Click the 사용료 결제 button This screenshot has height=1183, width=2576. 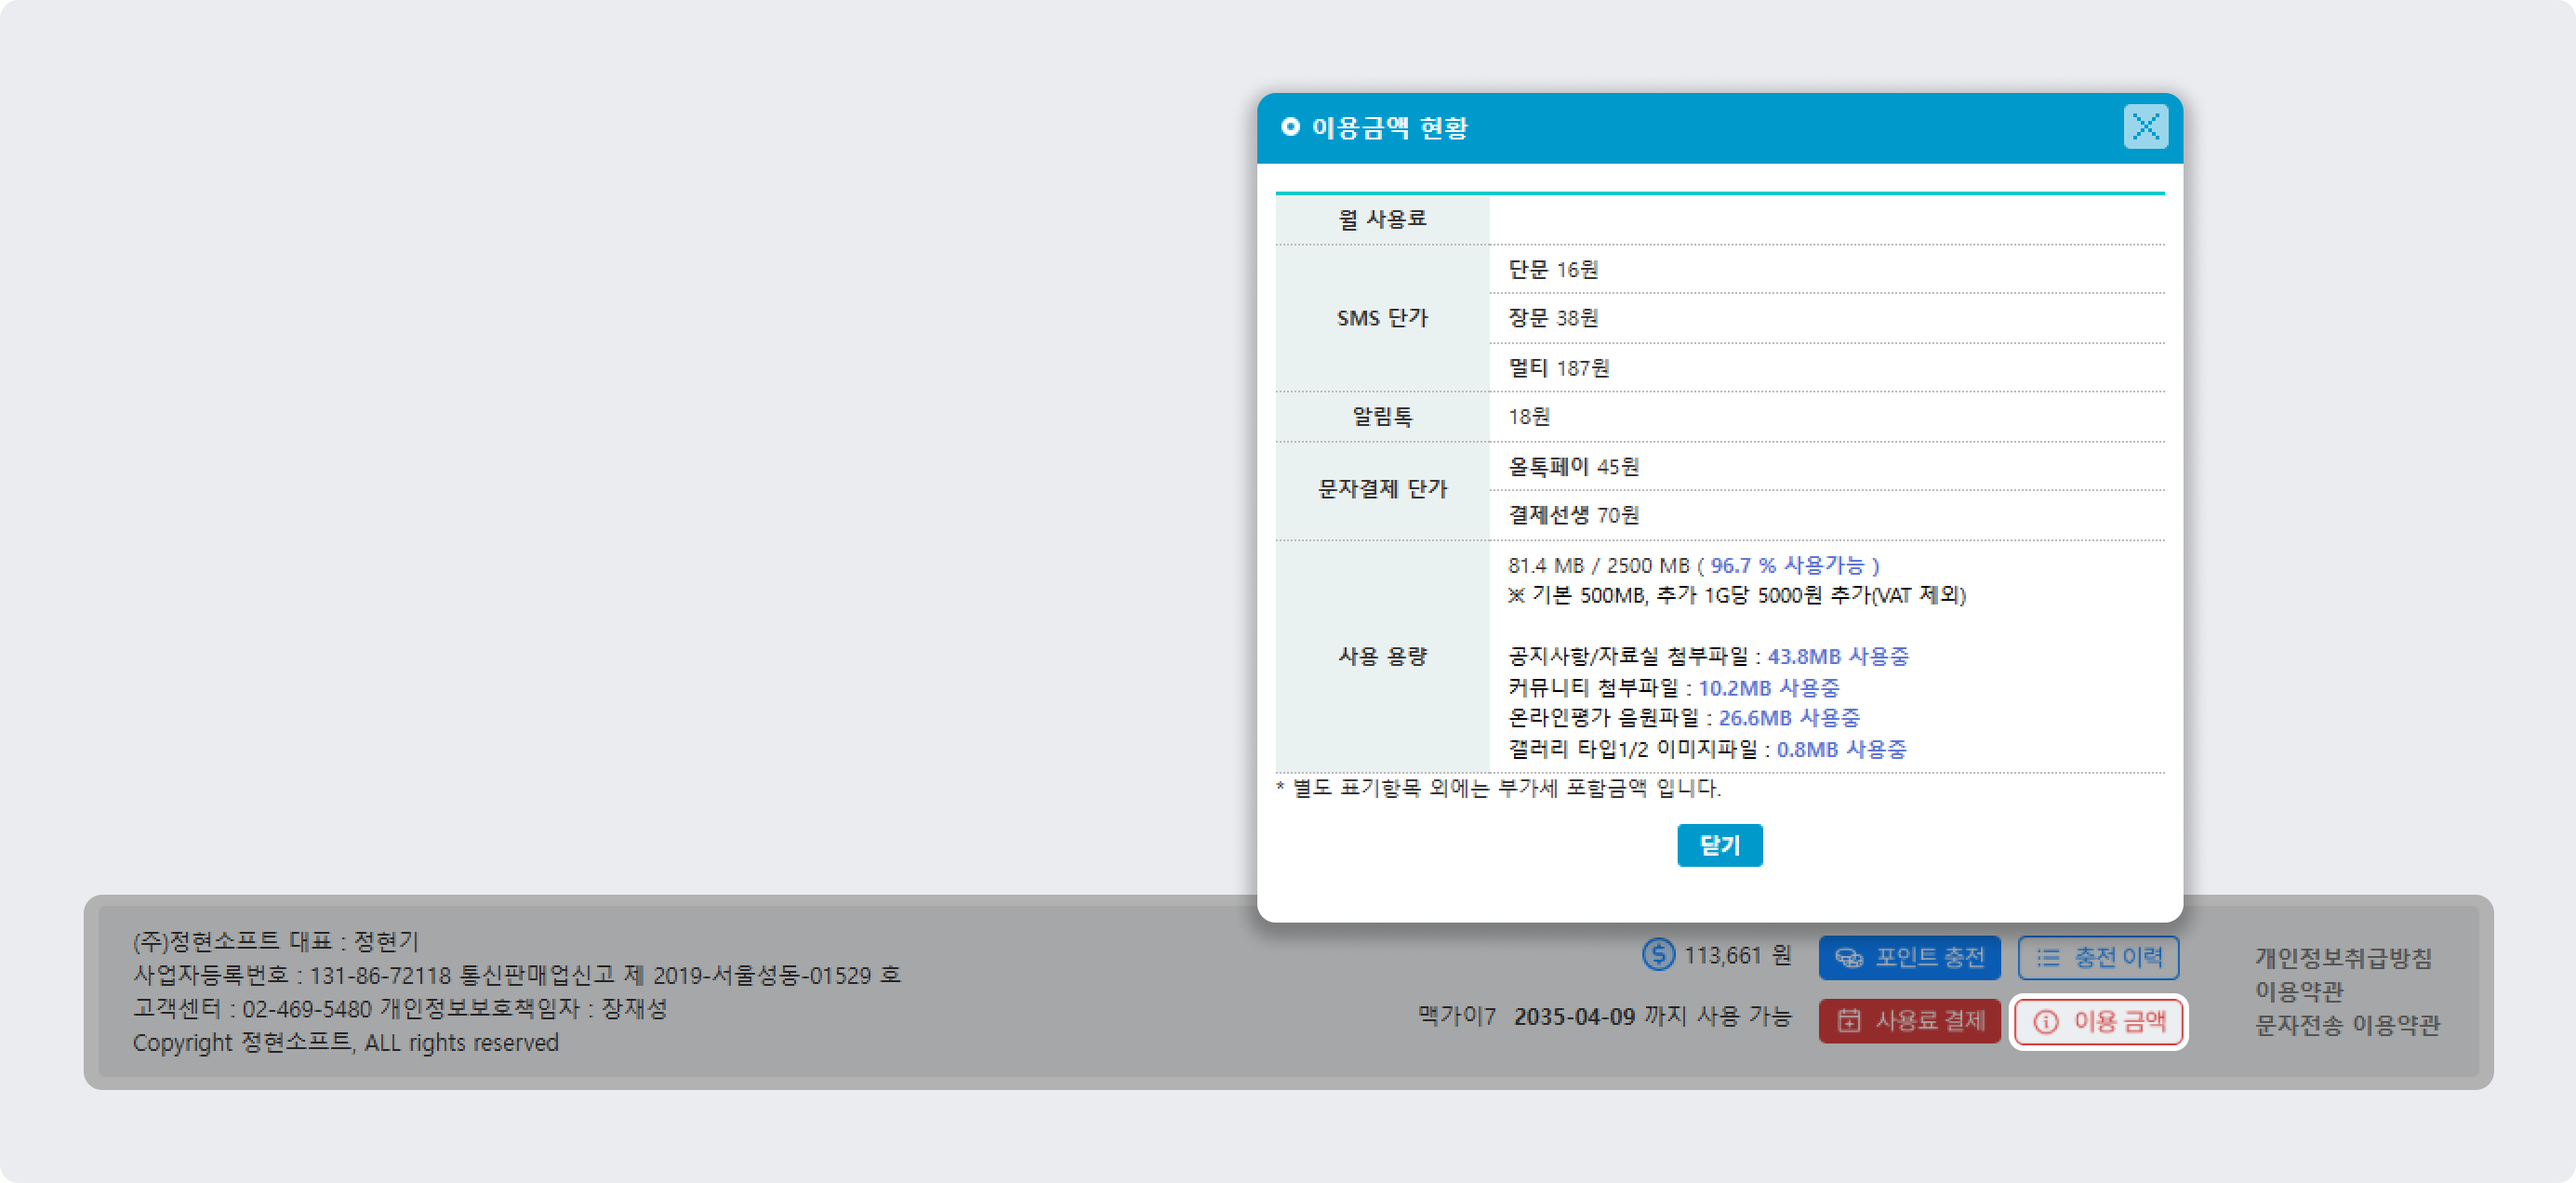click(x=1909, y=1020)
